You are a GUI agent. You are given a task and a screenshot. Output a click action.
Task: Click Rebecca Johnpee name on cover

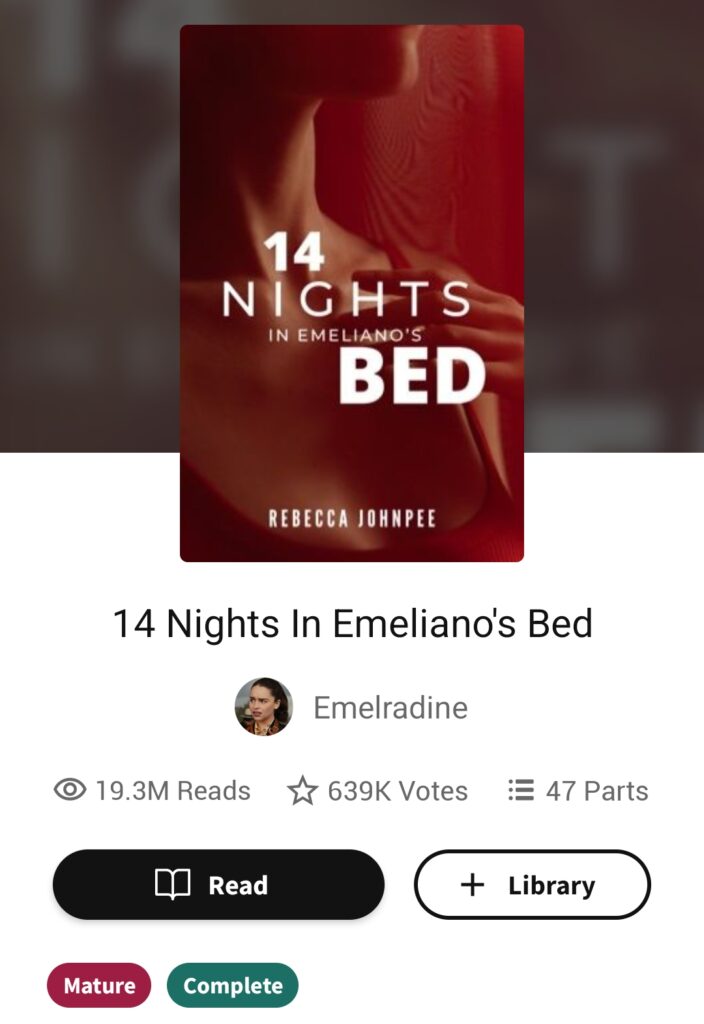(352, 519)
